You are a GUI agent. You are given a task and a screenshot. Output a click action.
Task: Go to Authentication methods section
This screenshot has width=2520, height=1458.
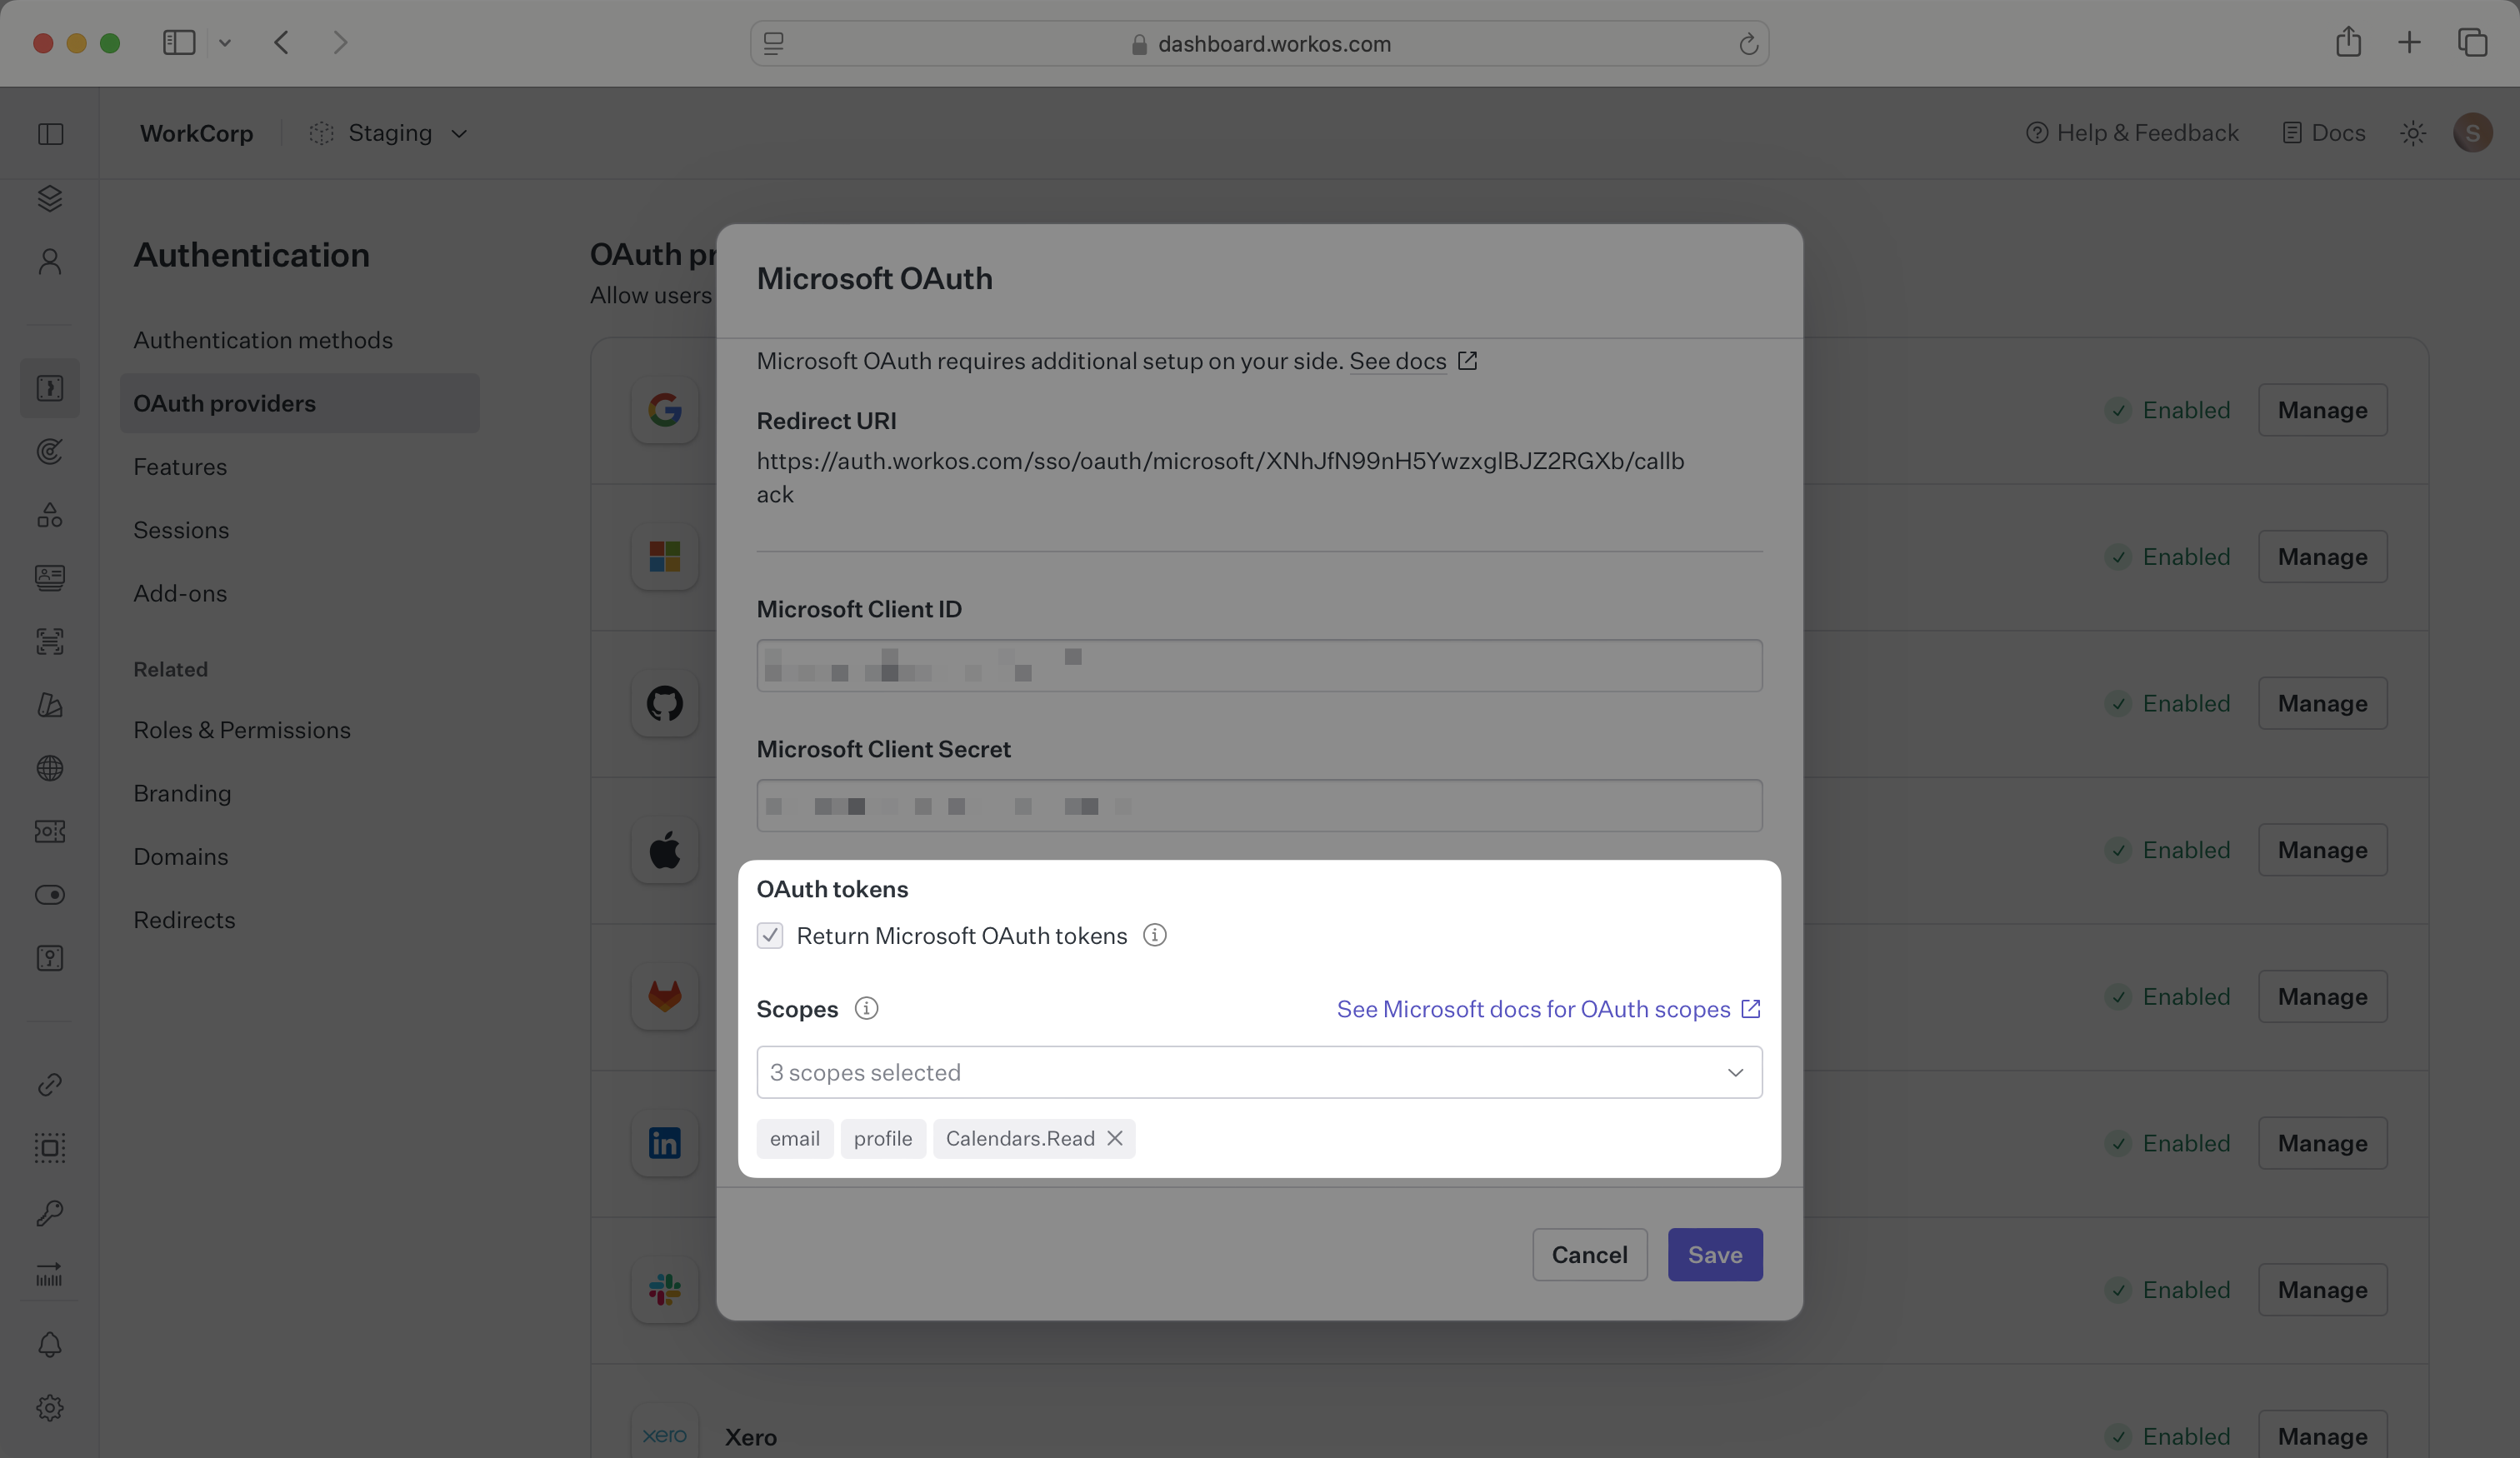tap(263, 340)
